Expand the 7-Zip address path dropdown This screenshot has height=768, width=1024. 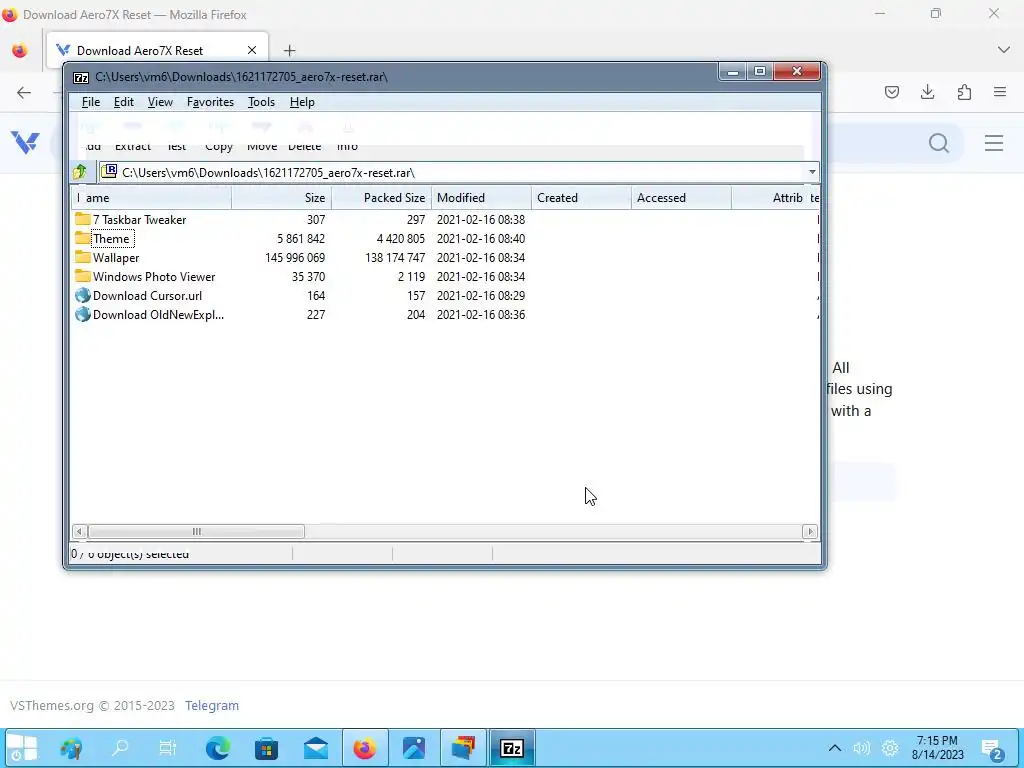coord(812,172)
